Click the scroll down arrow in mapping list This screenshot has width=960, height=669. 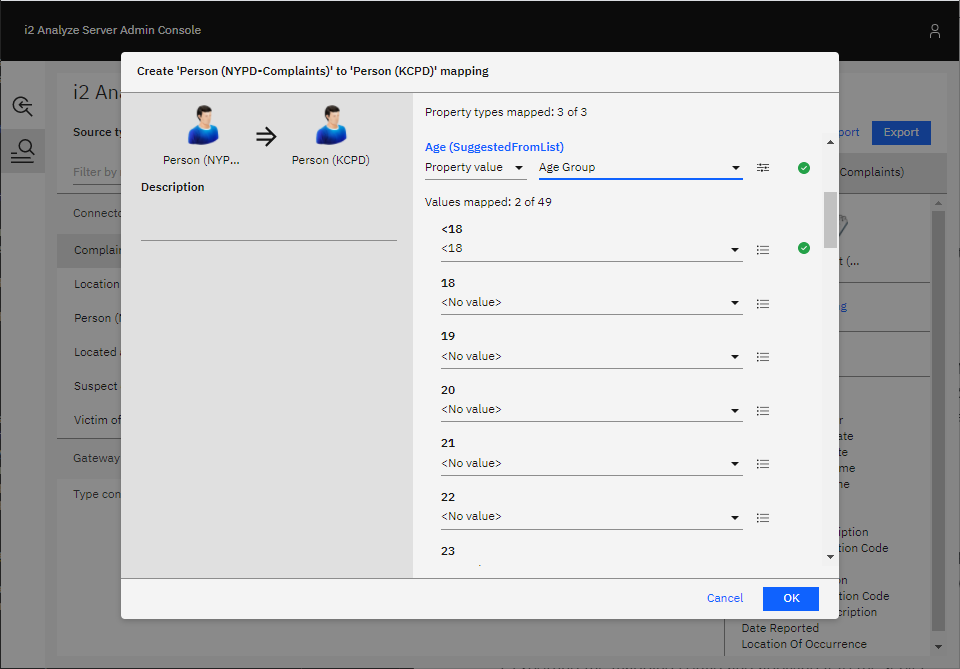point(829,556)
